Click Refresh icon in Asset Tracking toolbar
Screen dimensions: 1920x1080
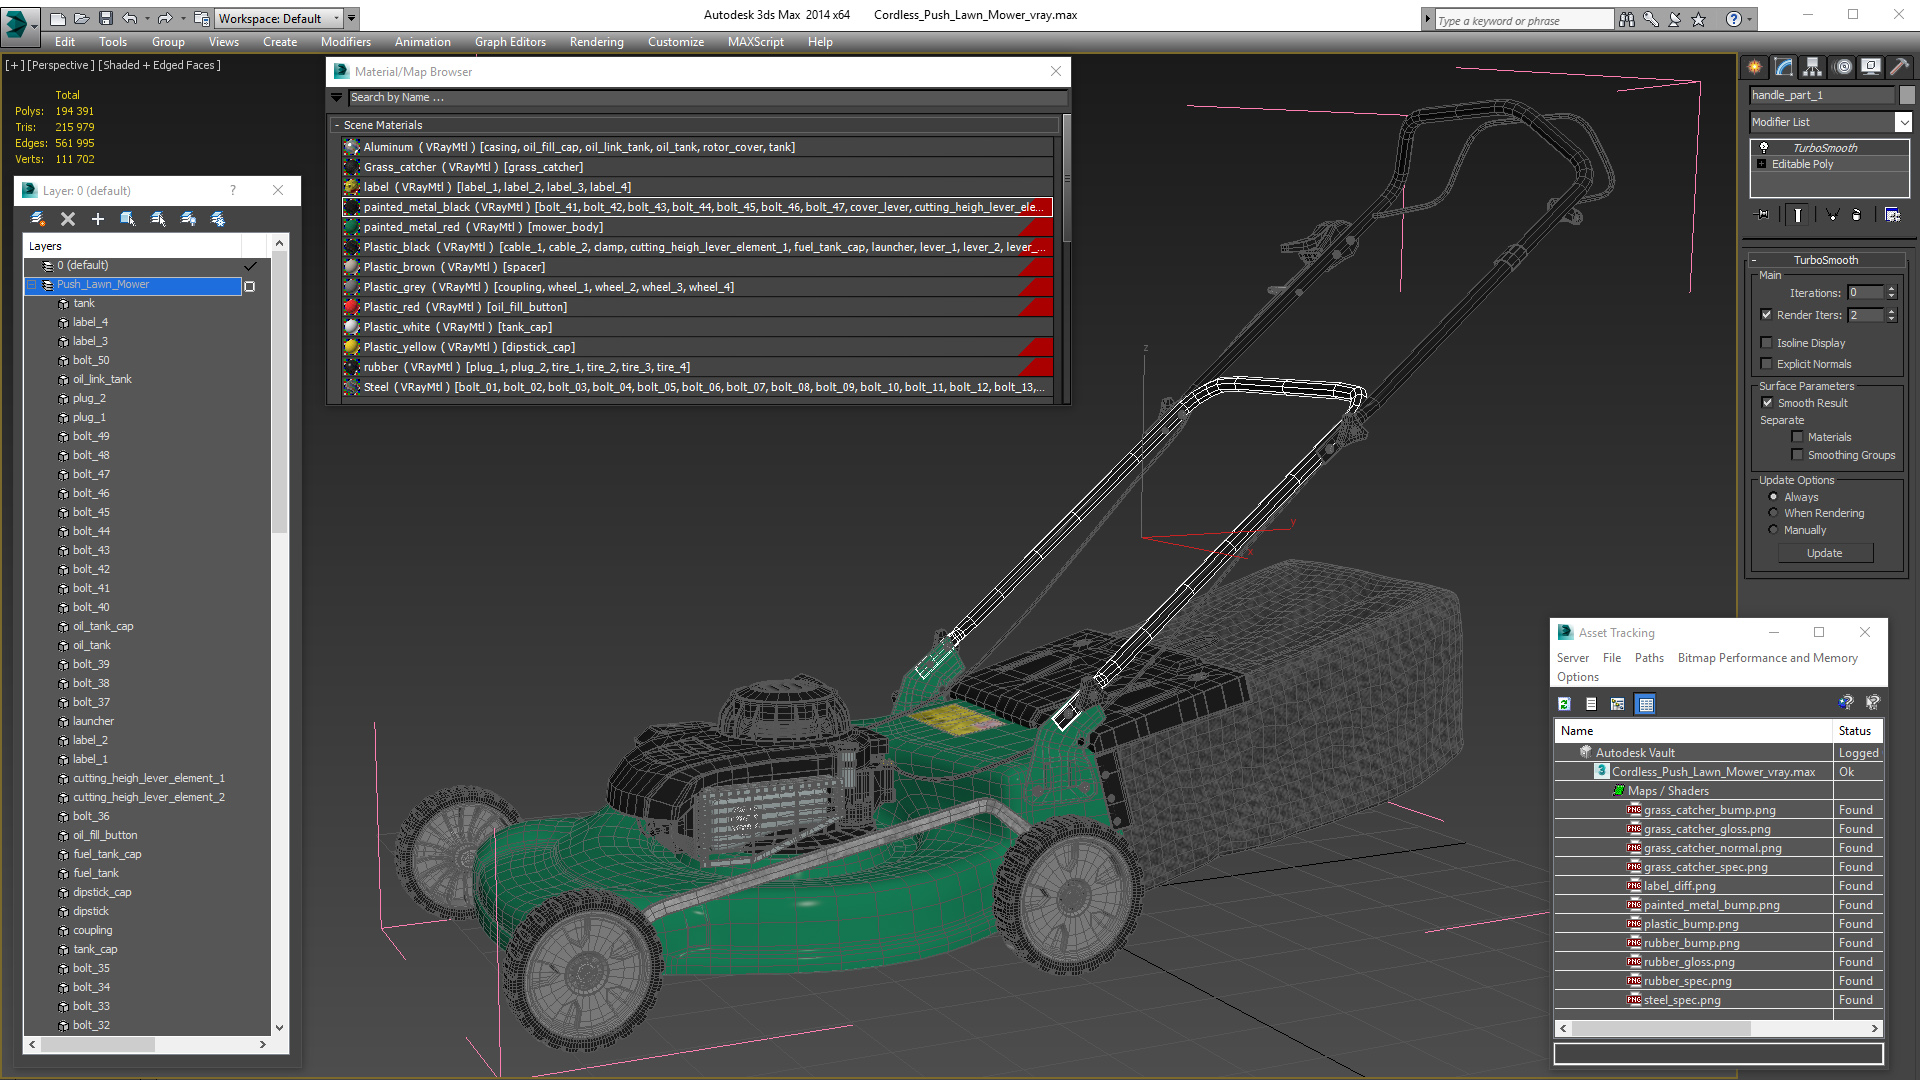point(1565,704)
